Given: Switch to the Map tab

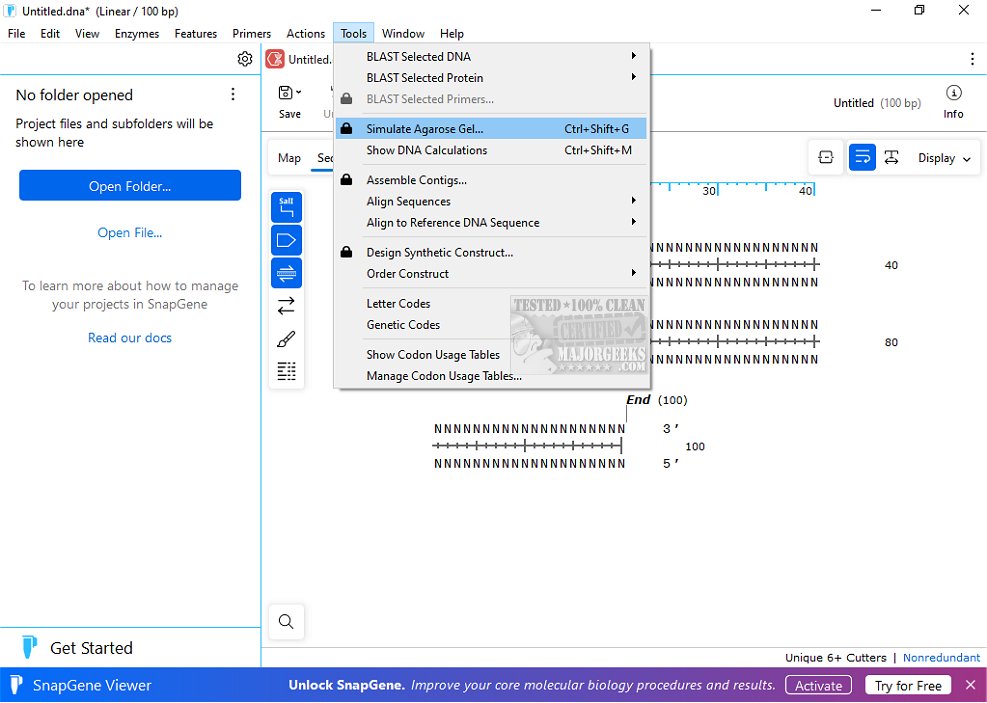Looking at the screenshot, I should [290, 157].
